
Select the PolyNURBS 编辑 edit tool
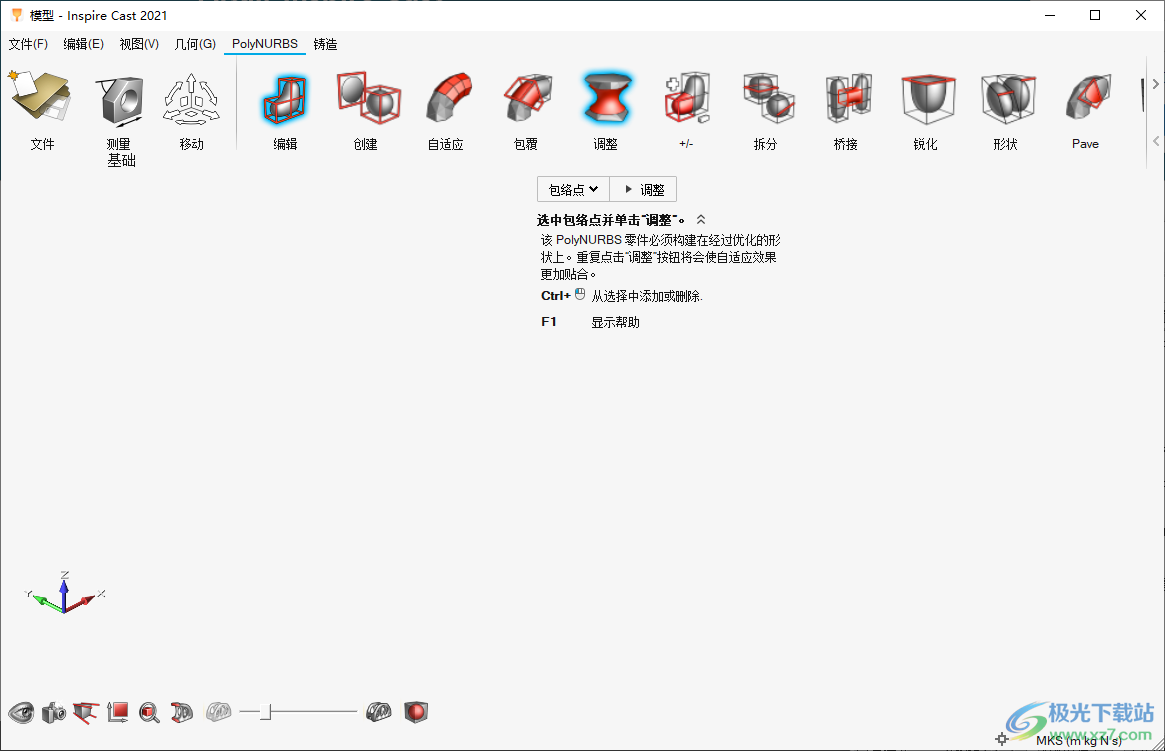coord(285,98)
